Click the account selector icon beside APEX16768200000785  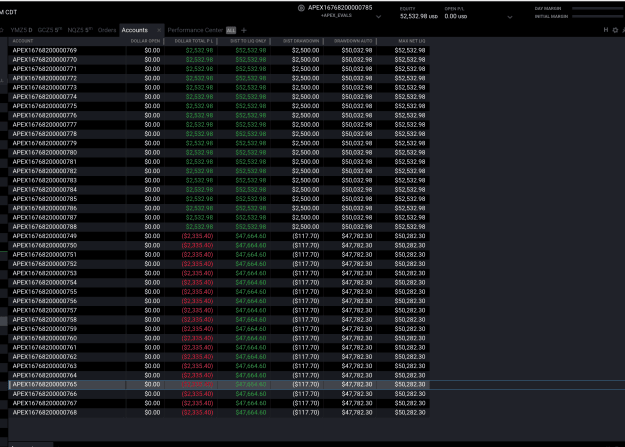pos(301,8)
